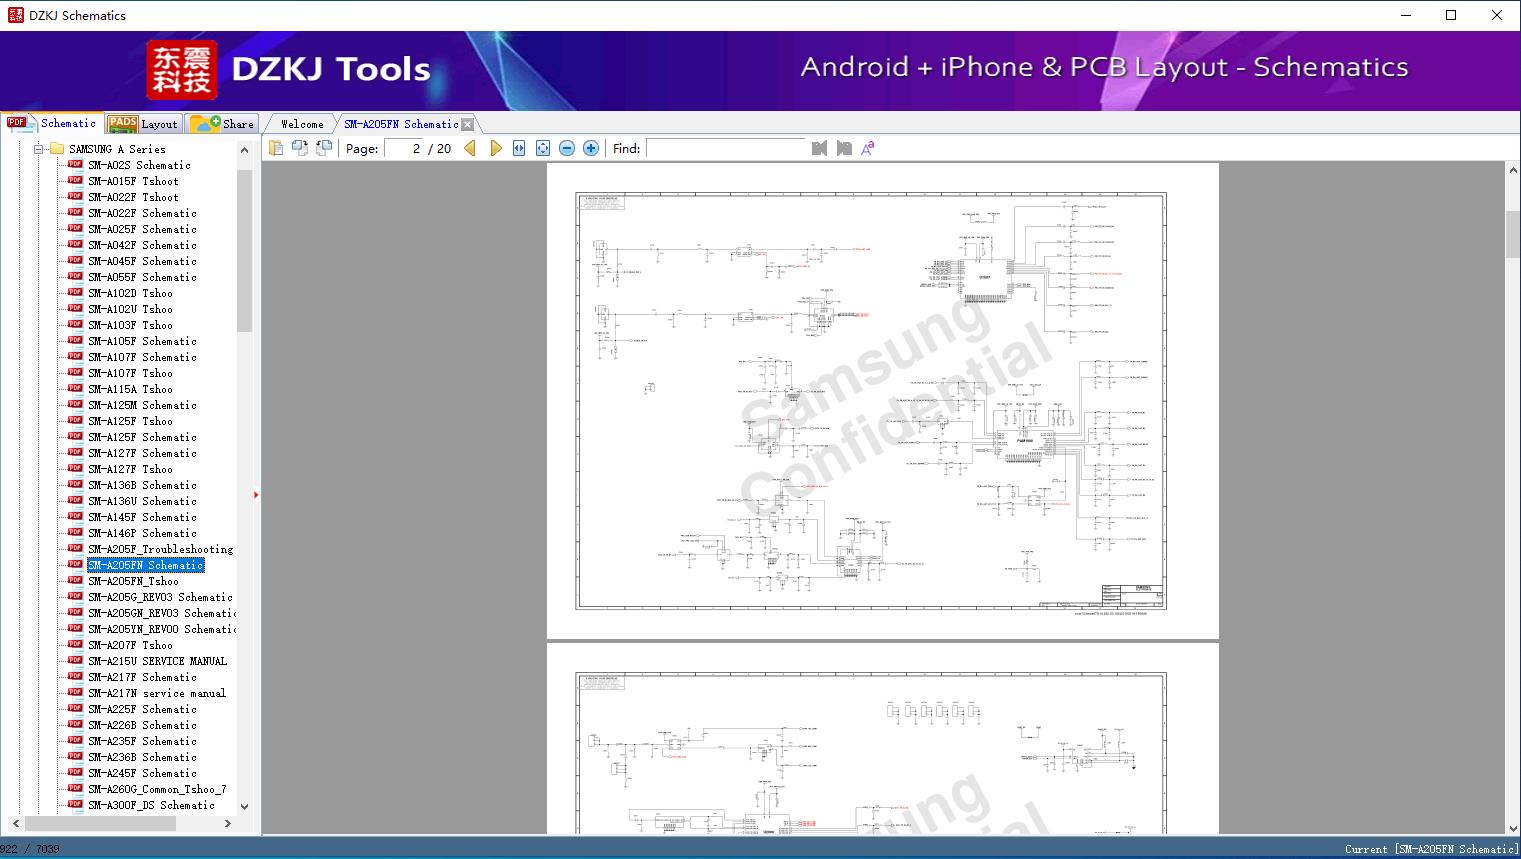Select SM-A217N service manual in the tree

click(157, 693)
